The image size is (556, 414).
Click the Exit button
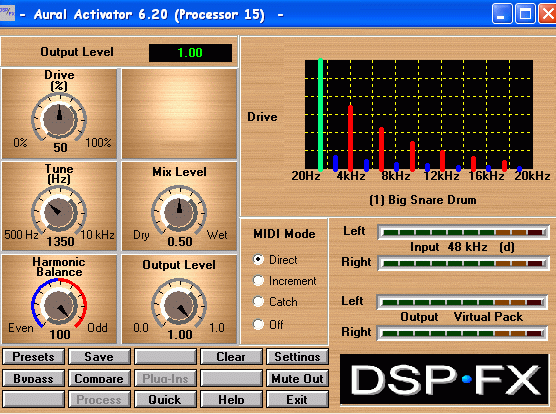[297, 399]
